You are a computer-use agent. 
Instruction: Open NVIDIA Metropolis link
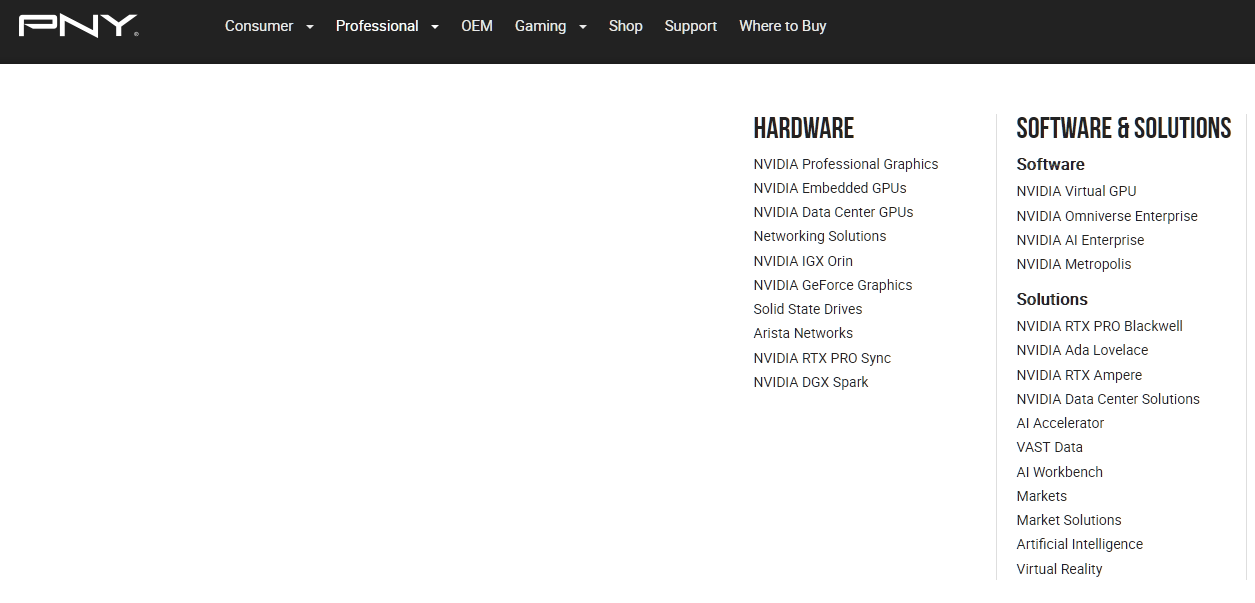click(x=1074, y=264)
